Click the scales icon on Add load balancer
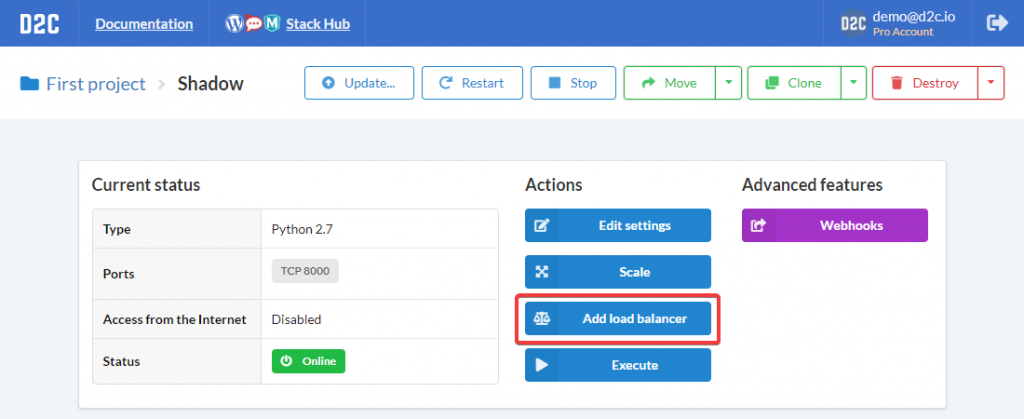The height and width of the screenshot is (419, 1024). pyautogui.click(x=541, y=318)
